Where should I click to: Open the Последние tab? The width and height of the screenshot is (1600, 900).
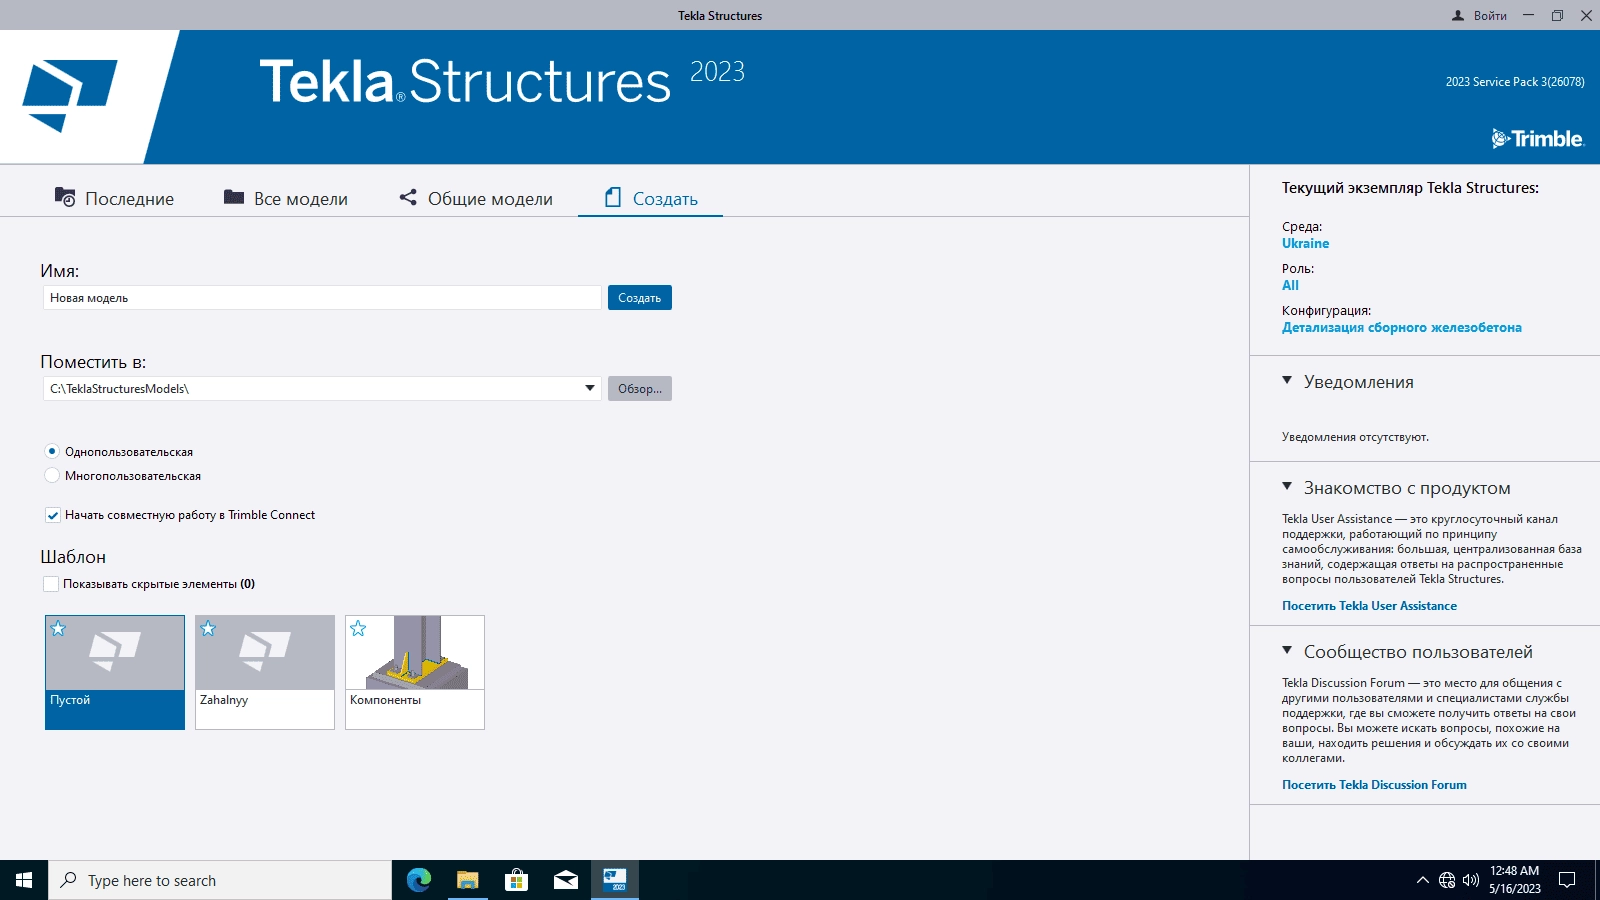pyautogui.click(x=114, y=198)
